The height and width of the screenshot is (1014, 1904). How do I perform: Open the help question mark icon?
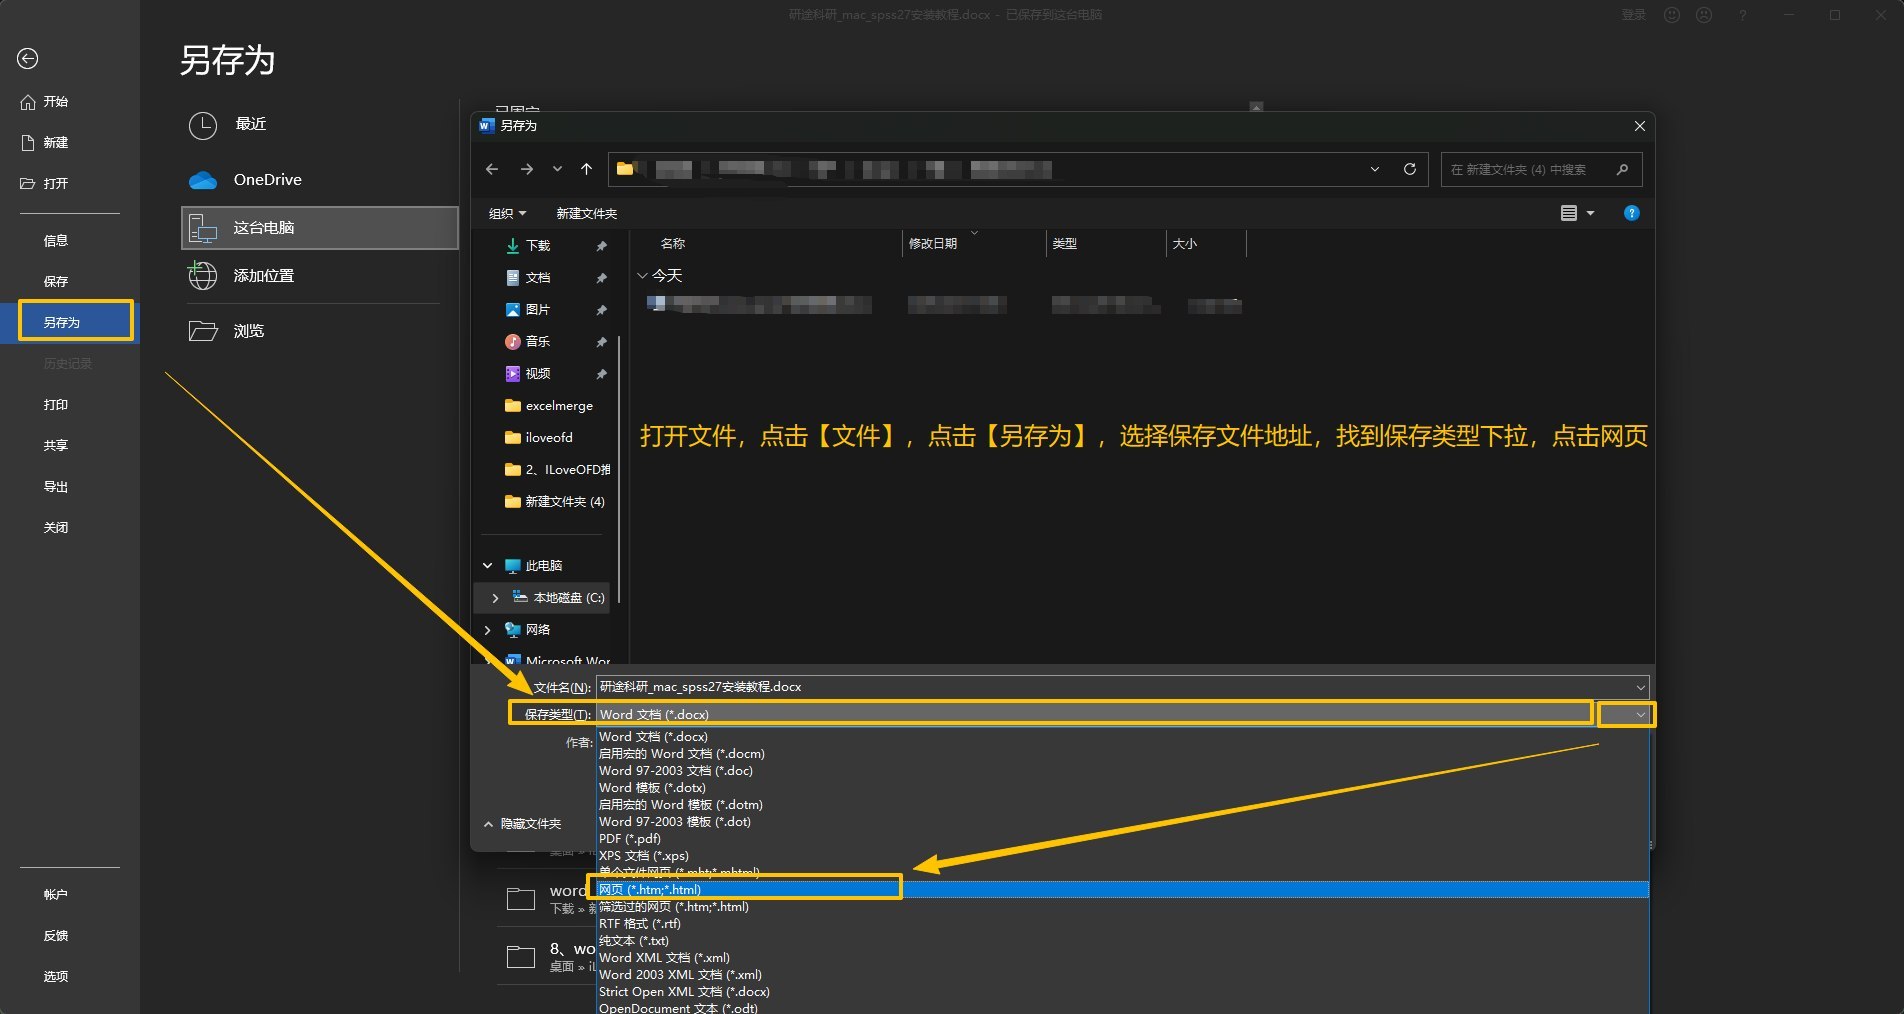(x=1632, y=213)
